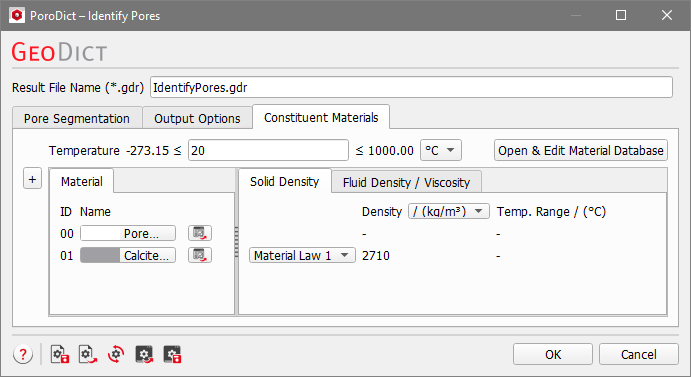Screen dimensions: 691x377
Task: Click the gray Calcite color swatch
Action: pos(100,255)
